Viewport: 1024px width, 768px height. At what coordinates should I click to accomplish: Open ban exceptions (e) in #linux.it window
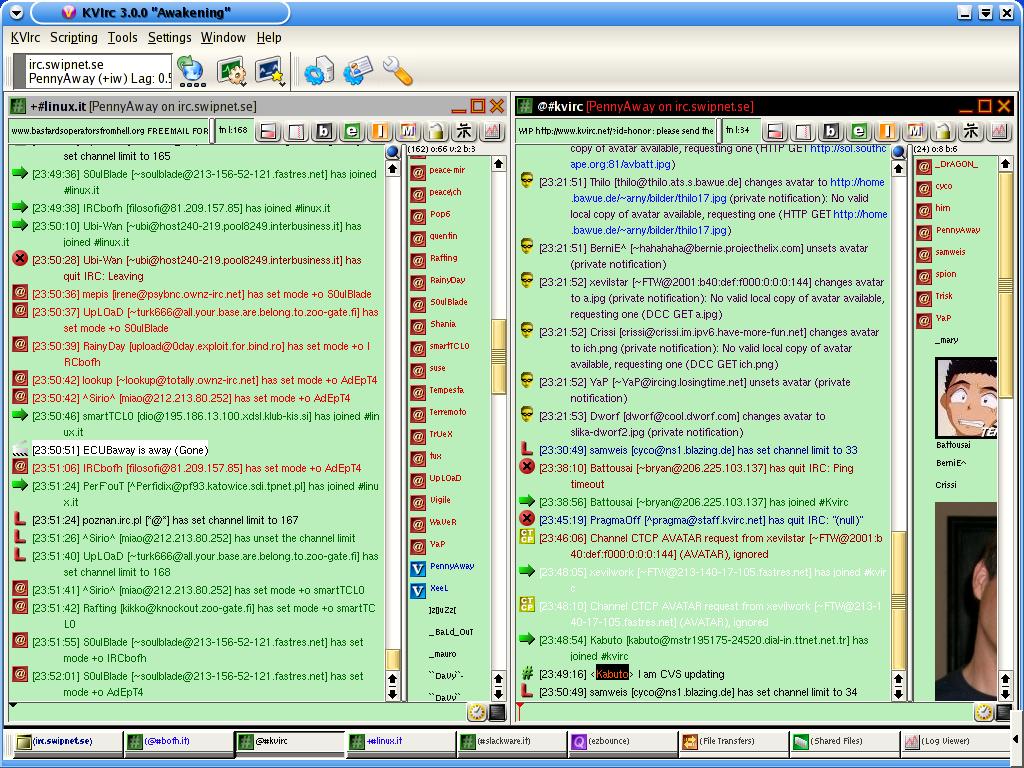click(x=352, y=131)
